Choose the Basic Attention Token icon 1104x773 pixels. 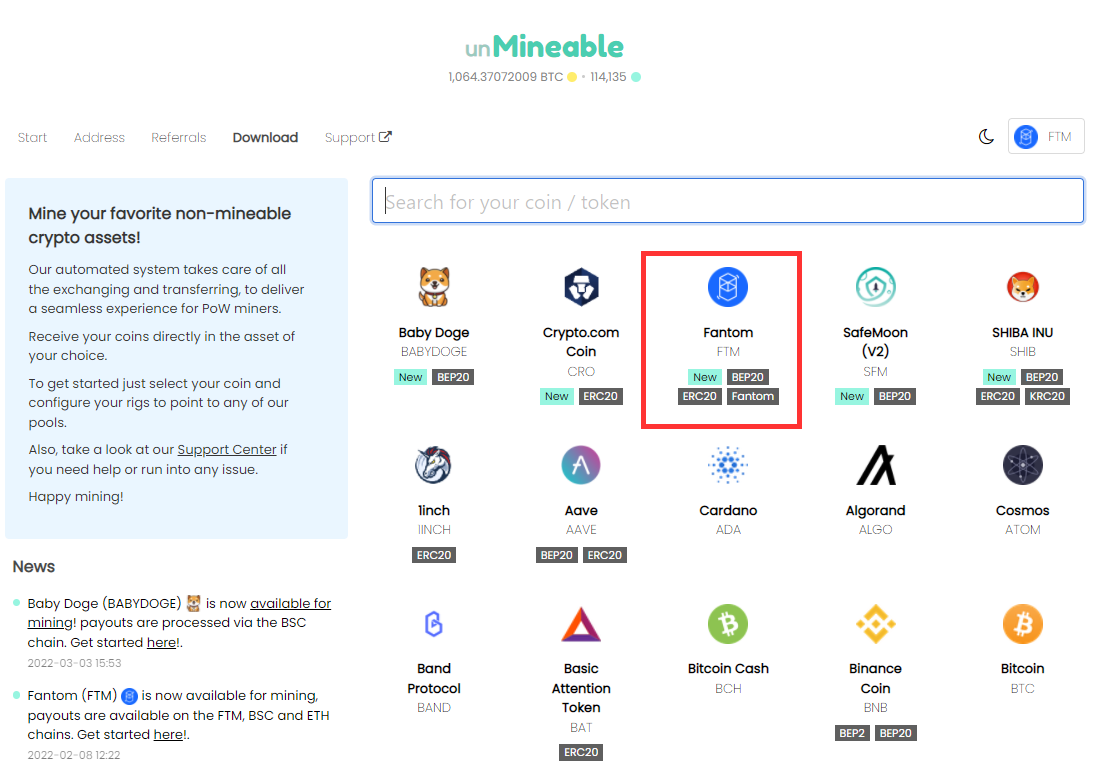click(x=581, y=624)
